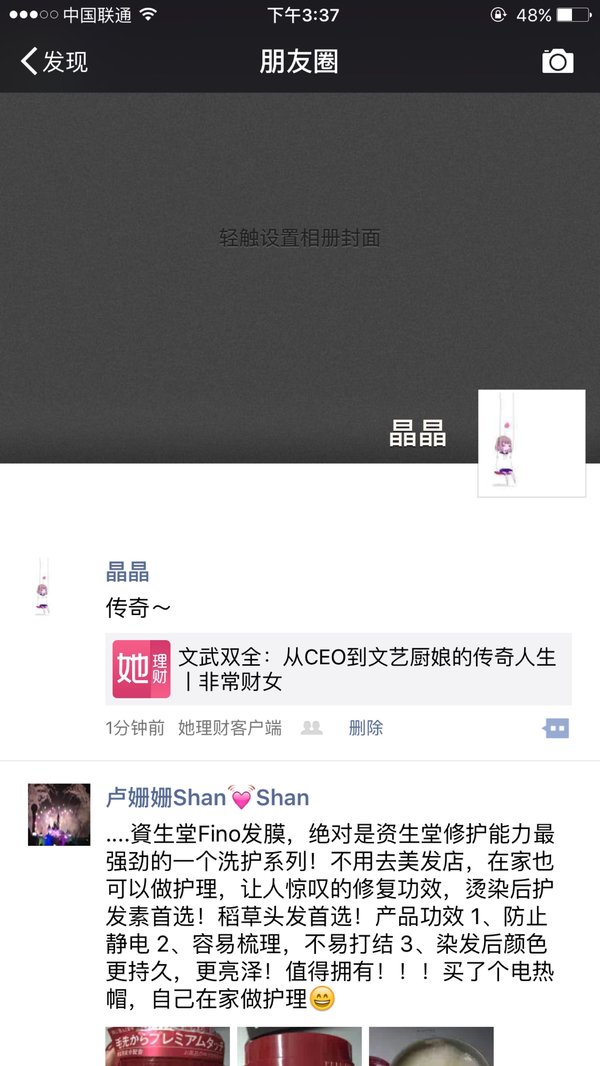This screenshot has height=1066, width=600.
Task: Tap the 资生堂Fino发膜 post text
Action: 330,916
